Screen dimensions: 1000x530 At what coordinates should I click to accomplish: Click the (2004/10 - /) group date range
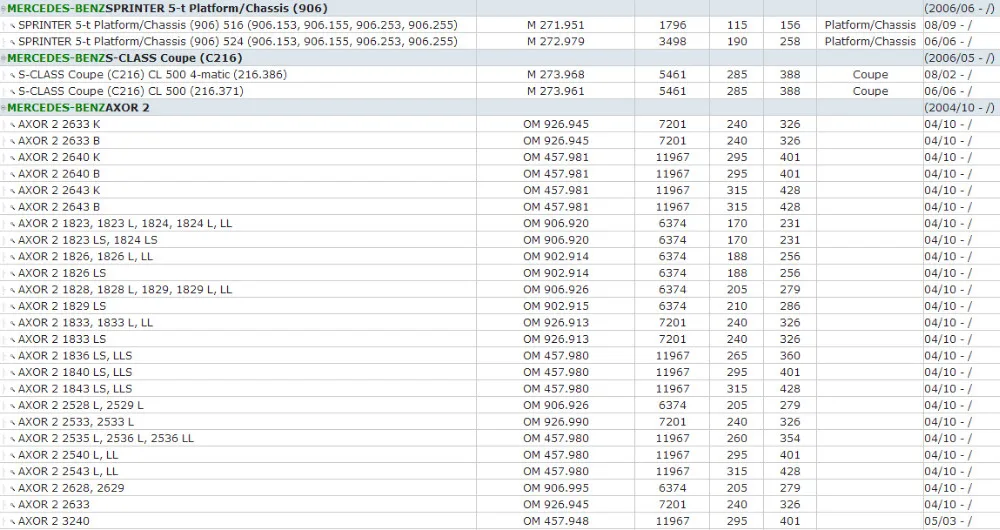959,108
